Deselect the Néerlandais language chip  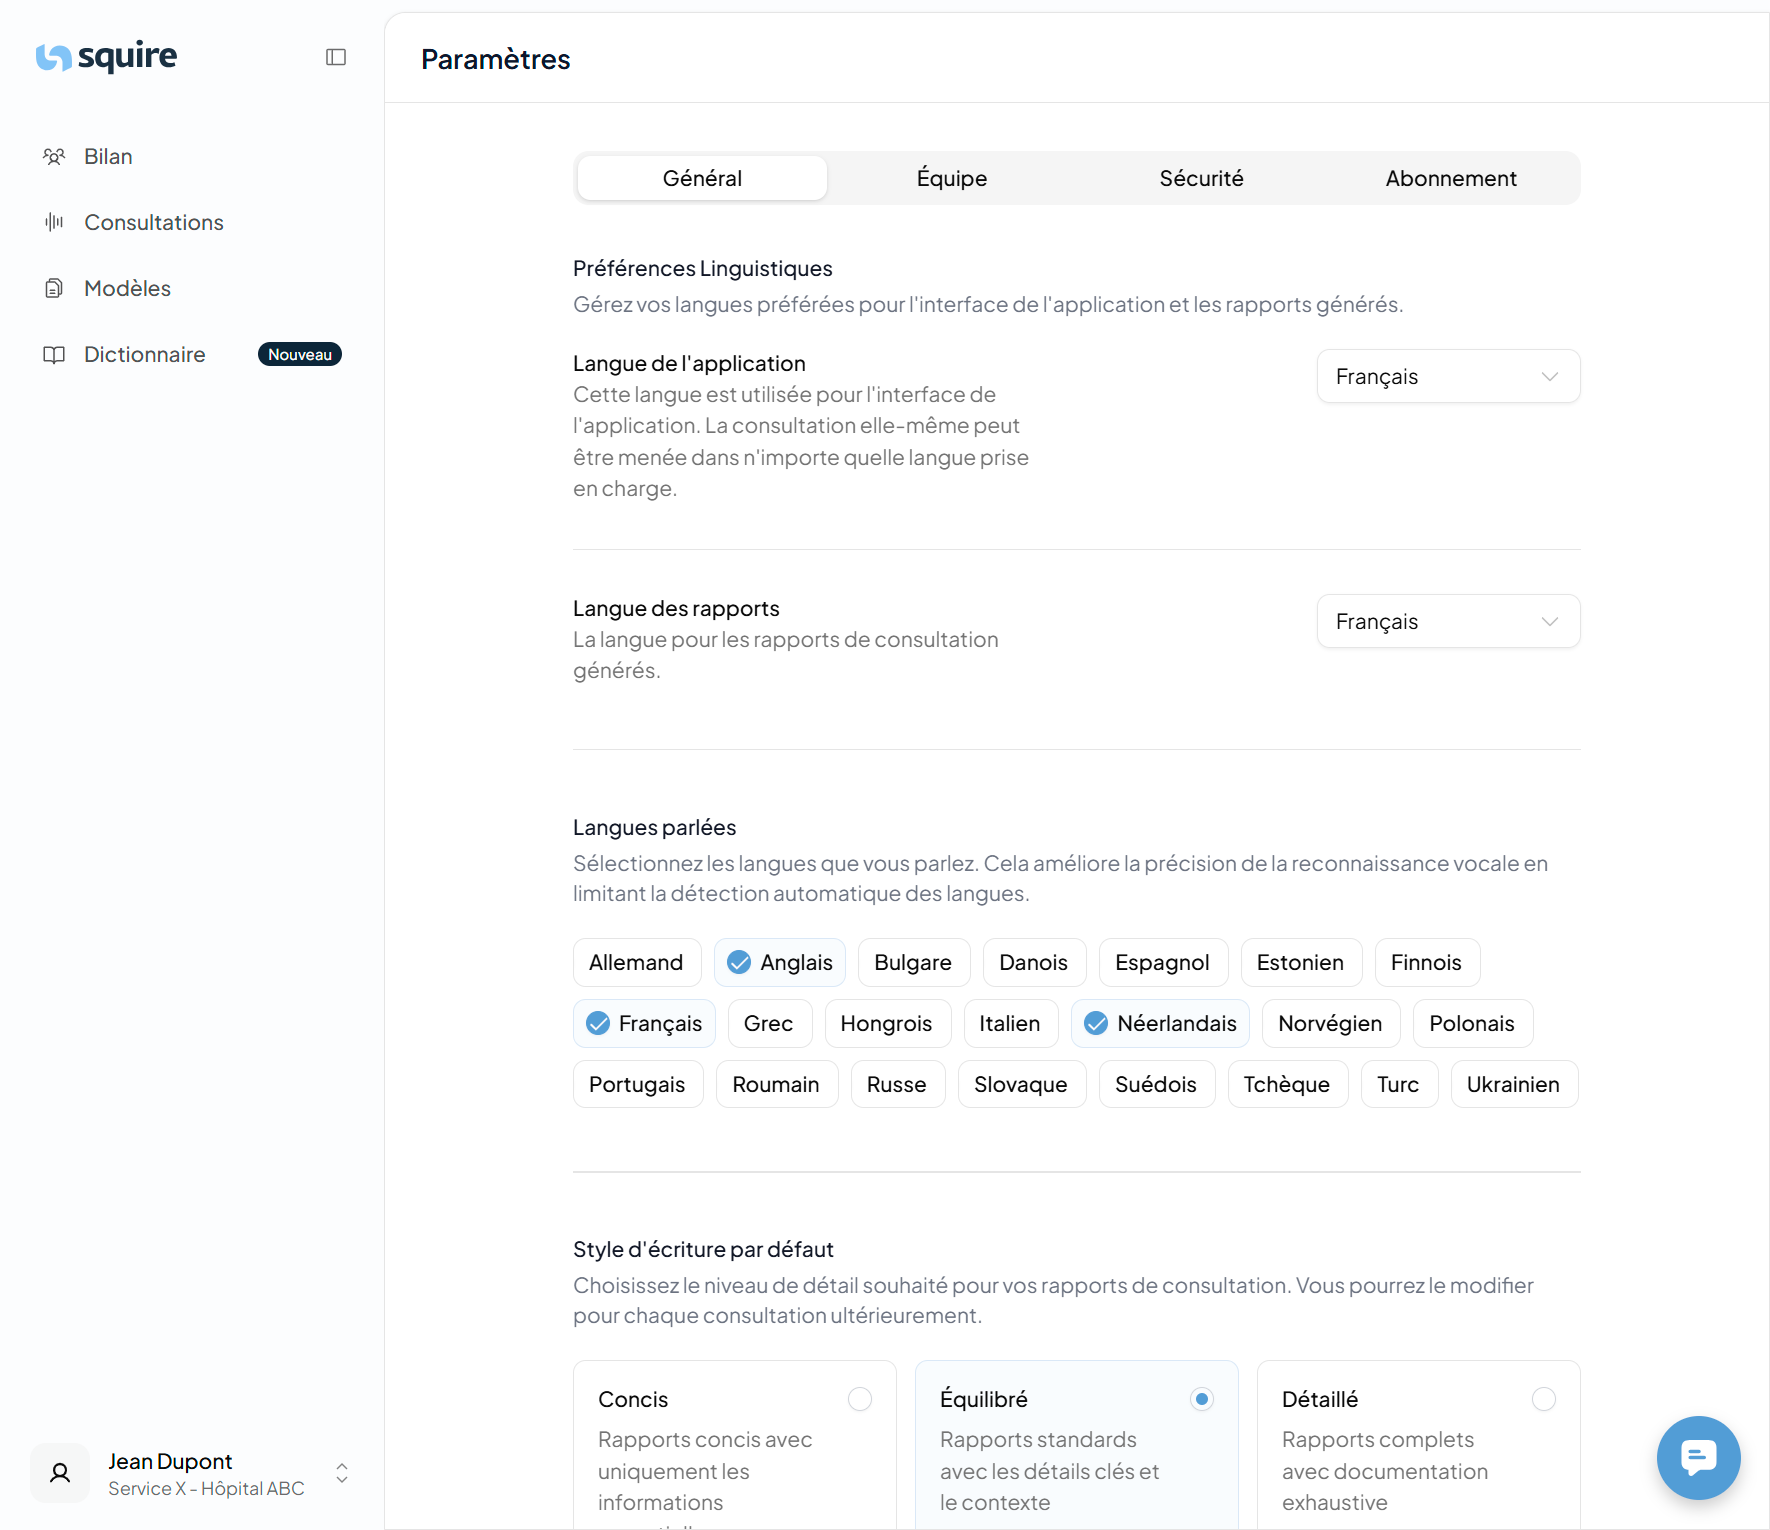click(x=1160, y=1023)
